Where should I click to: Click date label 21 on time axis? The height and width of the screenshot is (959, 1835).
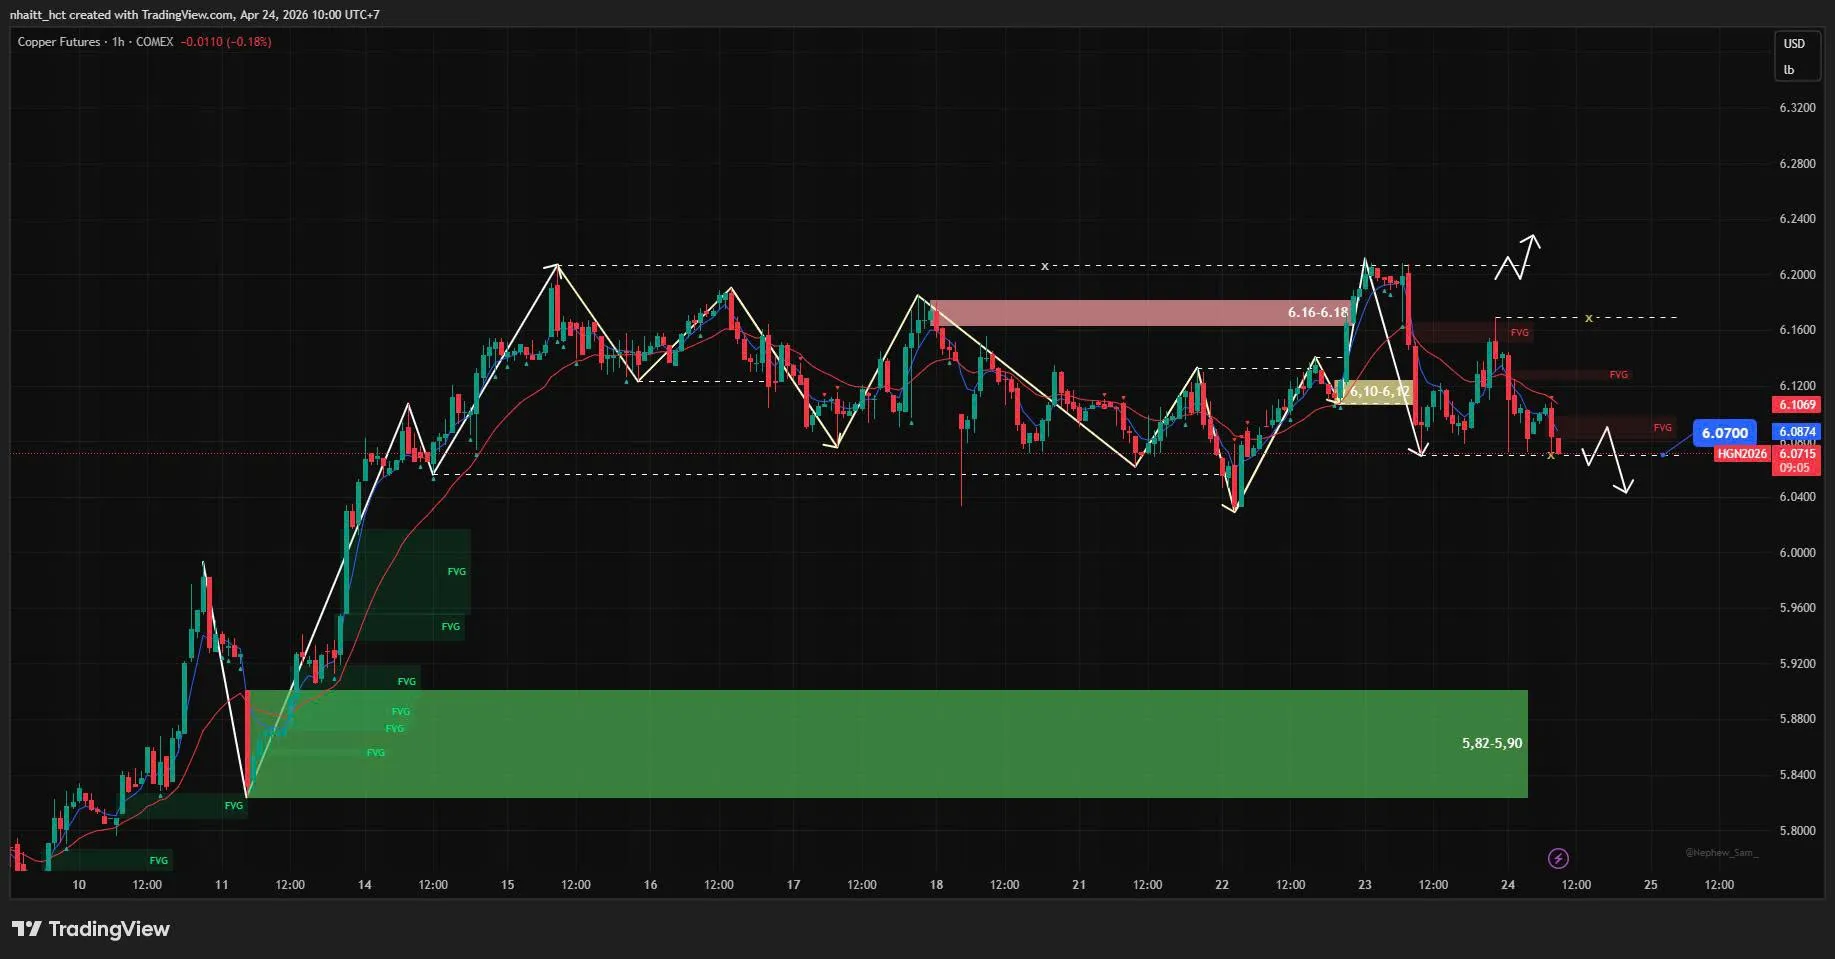pos(1079,885)
